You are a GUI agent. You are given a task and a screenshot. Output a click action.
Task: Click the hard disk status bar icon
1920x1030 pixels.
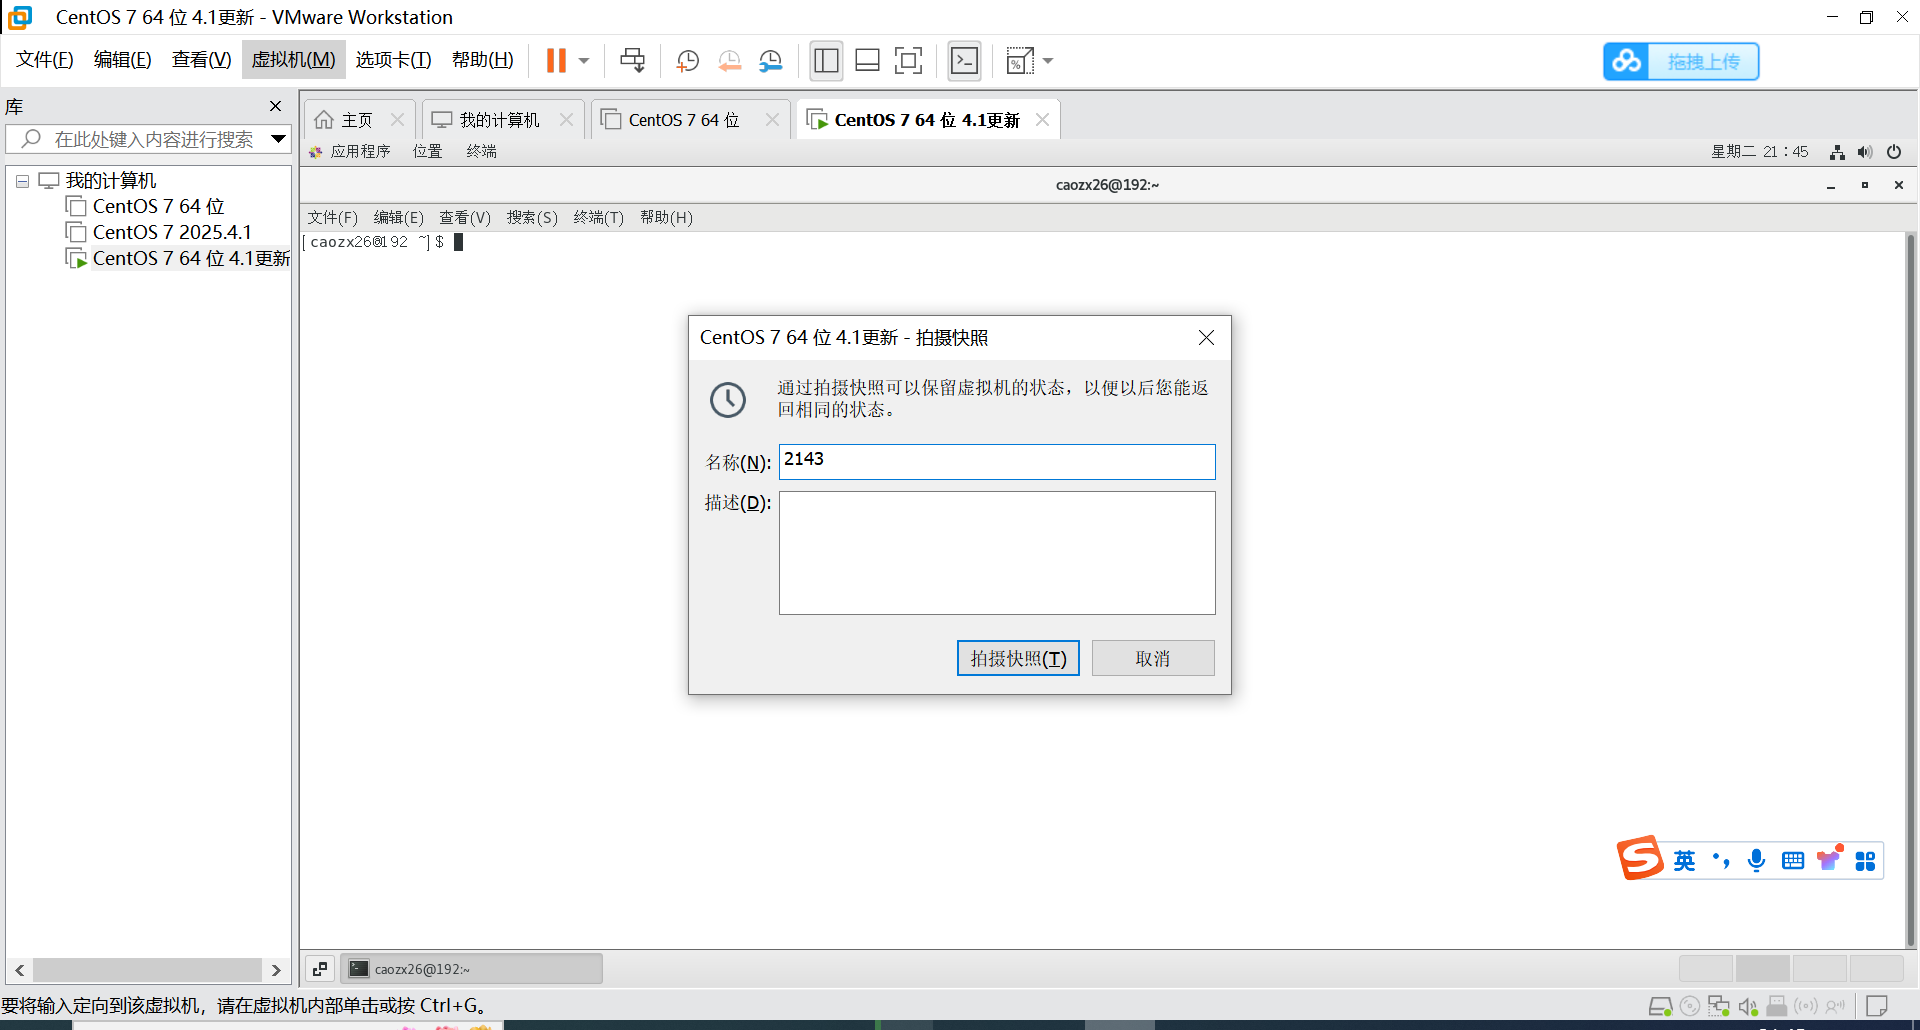[x=1660, y=1006]
